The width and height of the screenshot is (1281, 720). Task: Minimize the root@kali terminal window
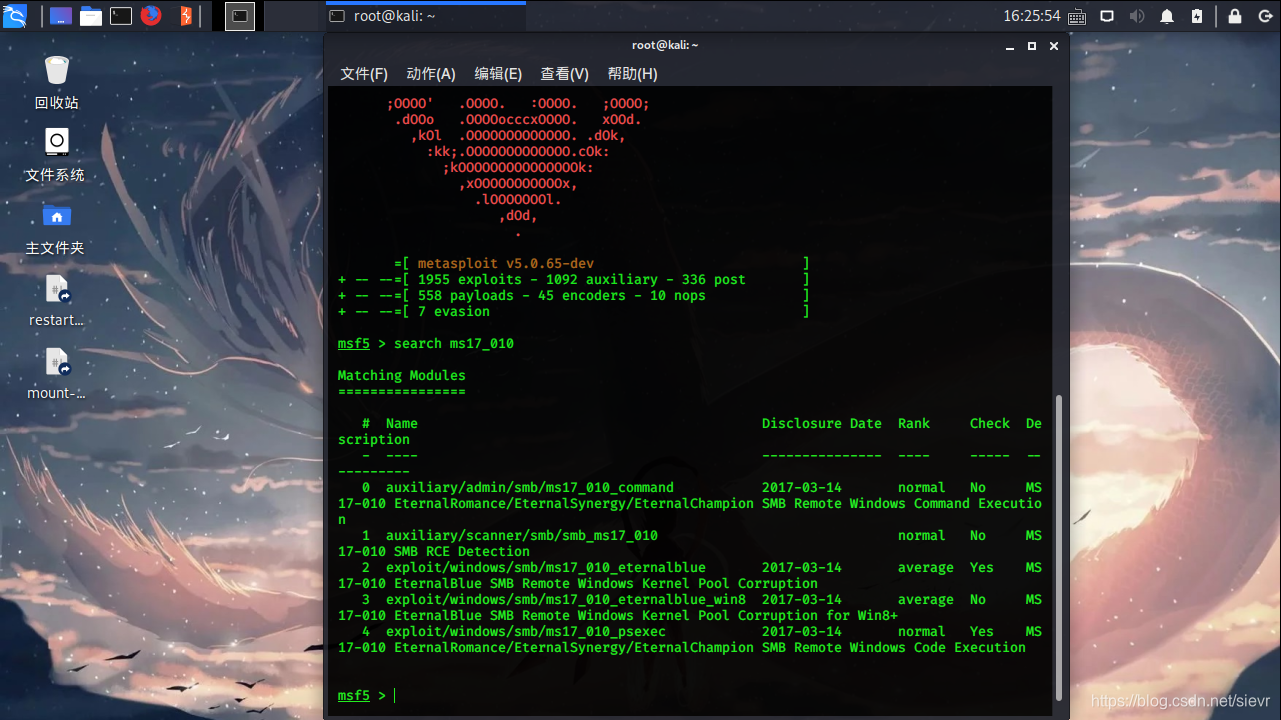1010,46
